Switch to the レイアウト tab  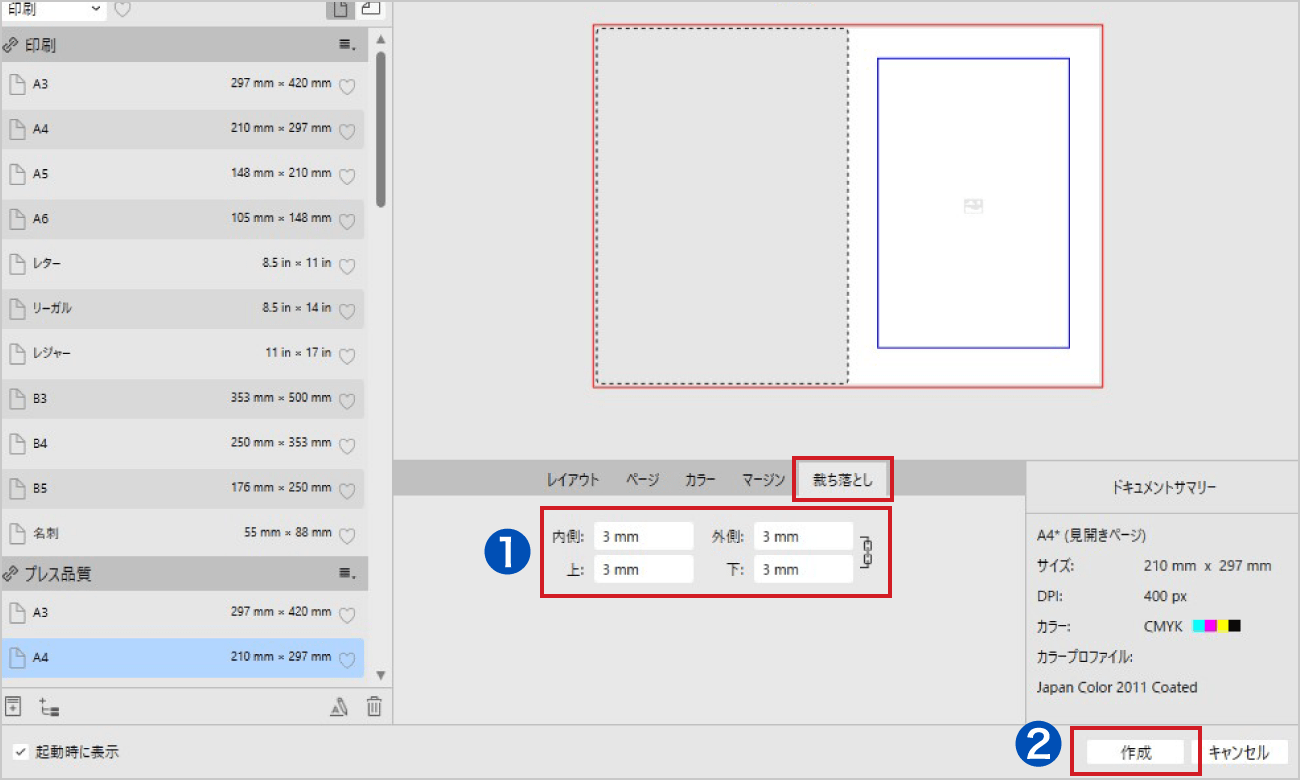click(x=573, y=480)
